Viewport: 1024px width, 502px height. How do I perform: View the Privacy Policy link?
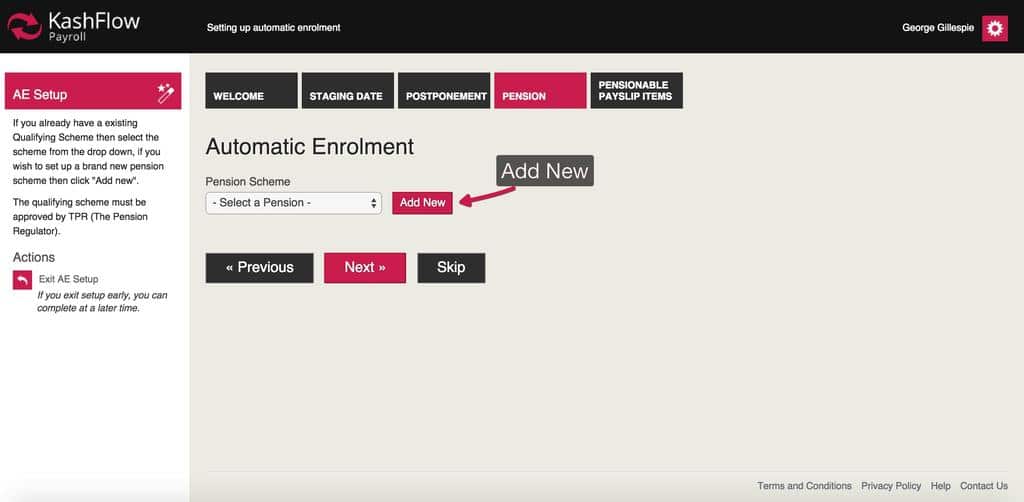891,486
